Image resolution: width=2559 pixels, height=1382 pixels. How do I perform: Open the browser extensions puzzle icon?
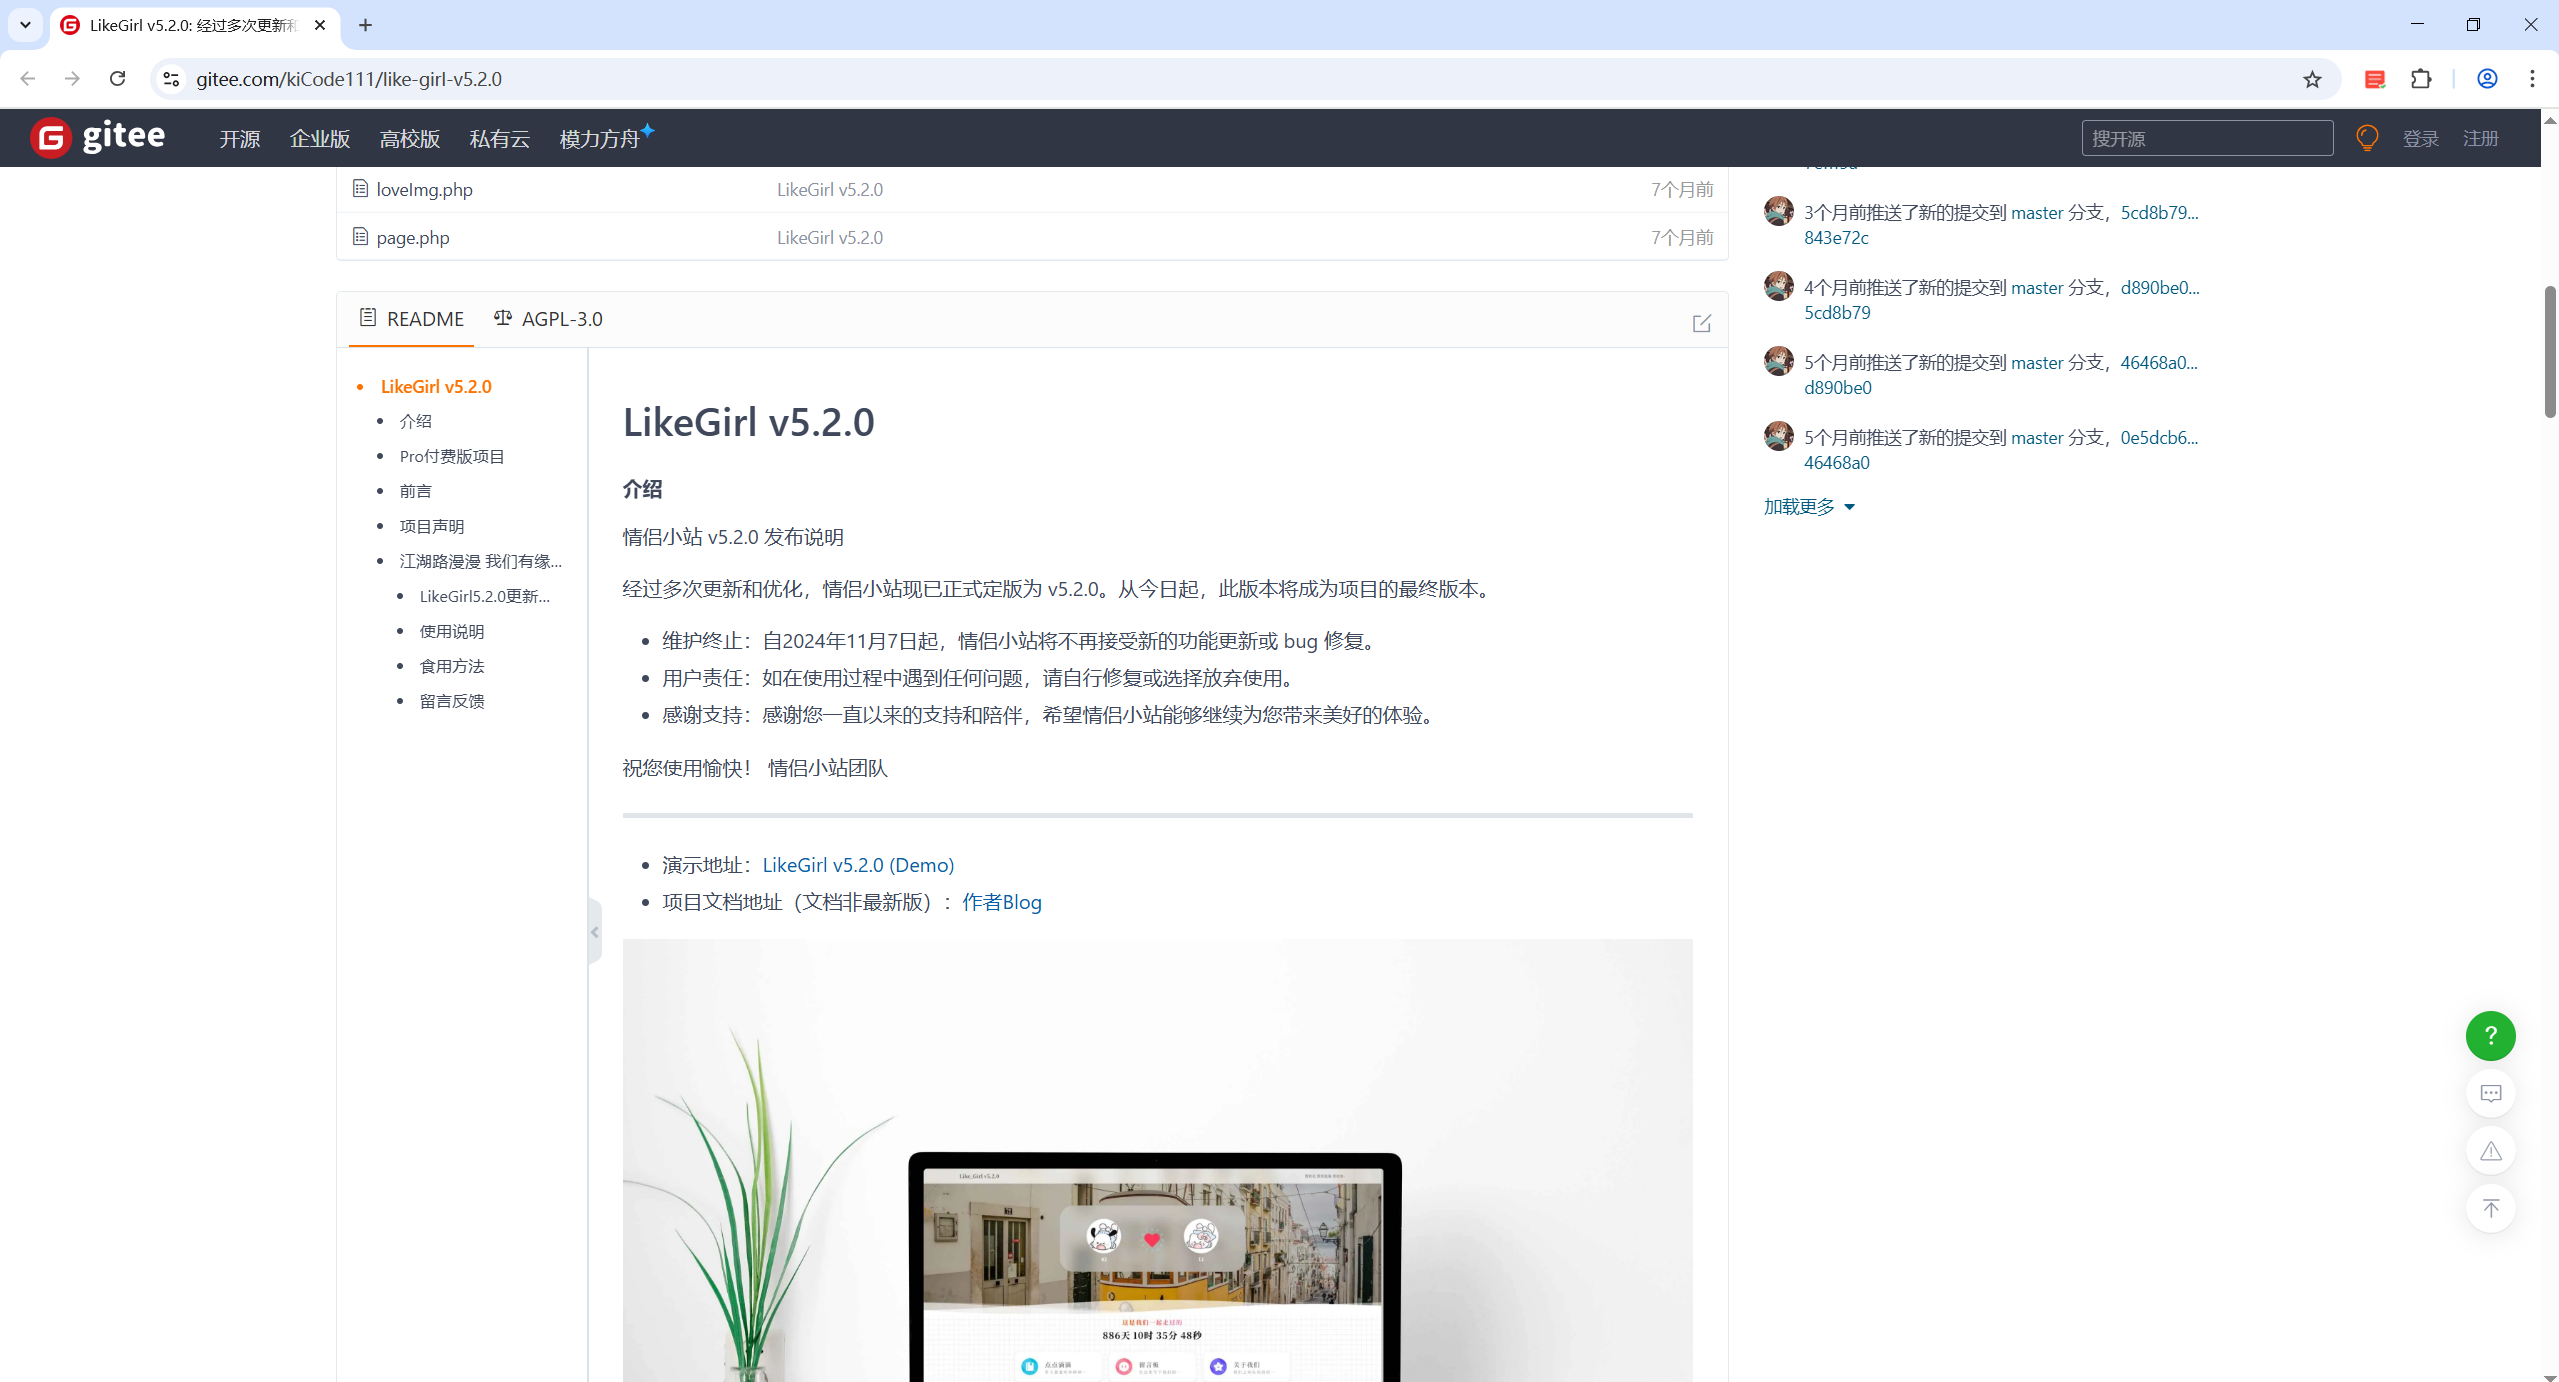2421,79
